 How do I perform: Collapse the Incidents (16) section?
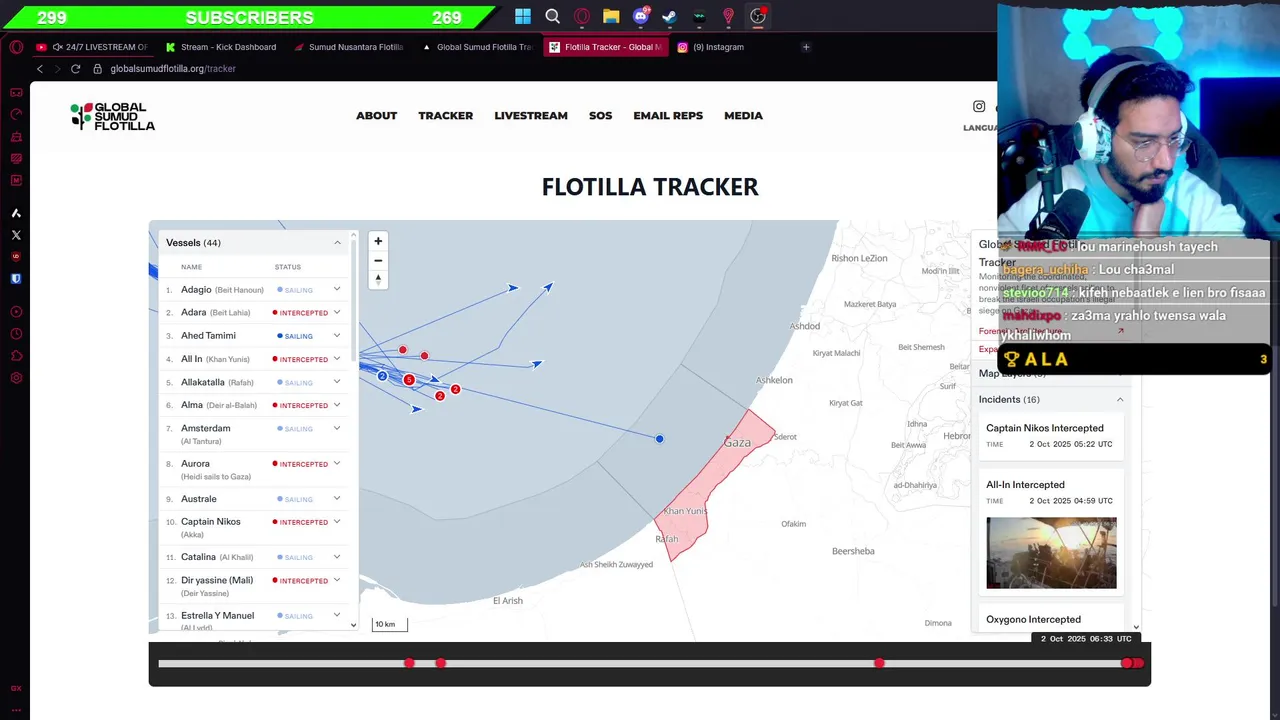point(1120,399)
